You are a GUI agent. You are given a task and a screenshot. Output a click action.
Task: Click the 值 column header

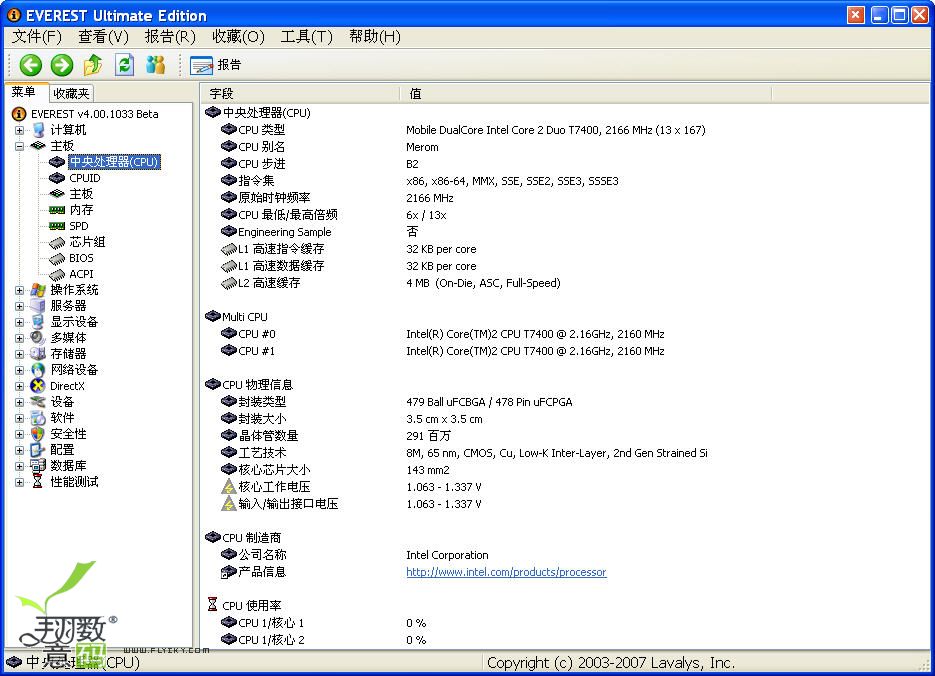coord(586,94)
